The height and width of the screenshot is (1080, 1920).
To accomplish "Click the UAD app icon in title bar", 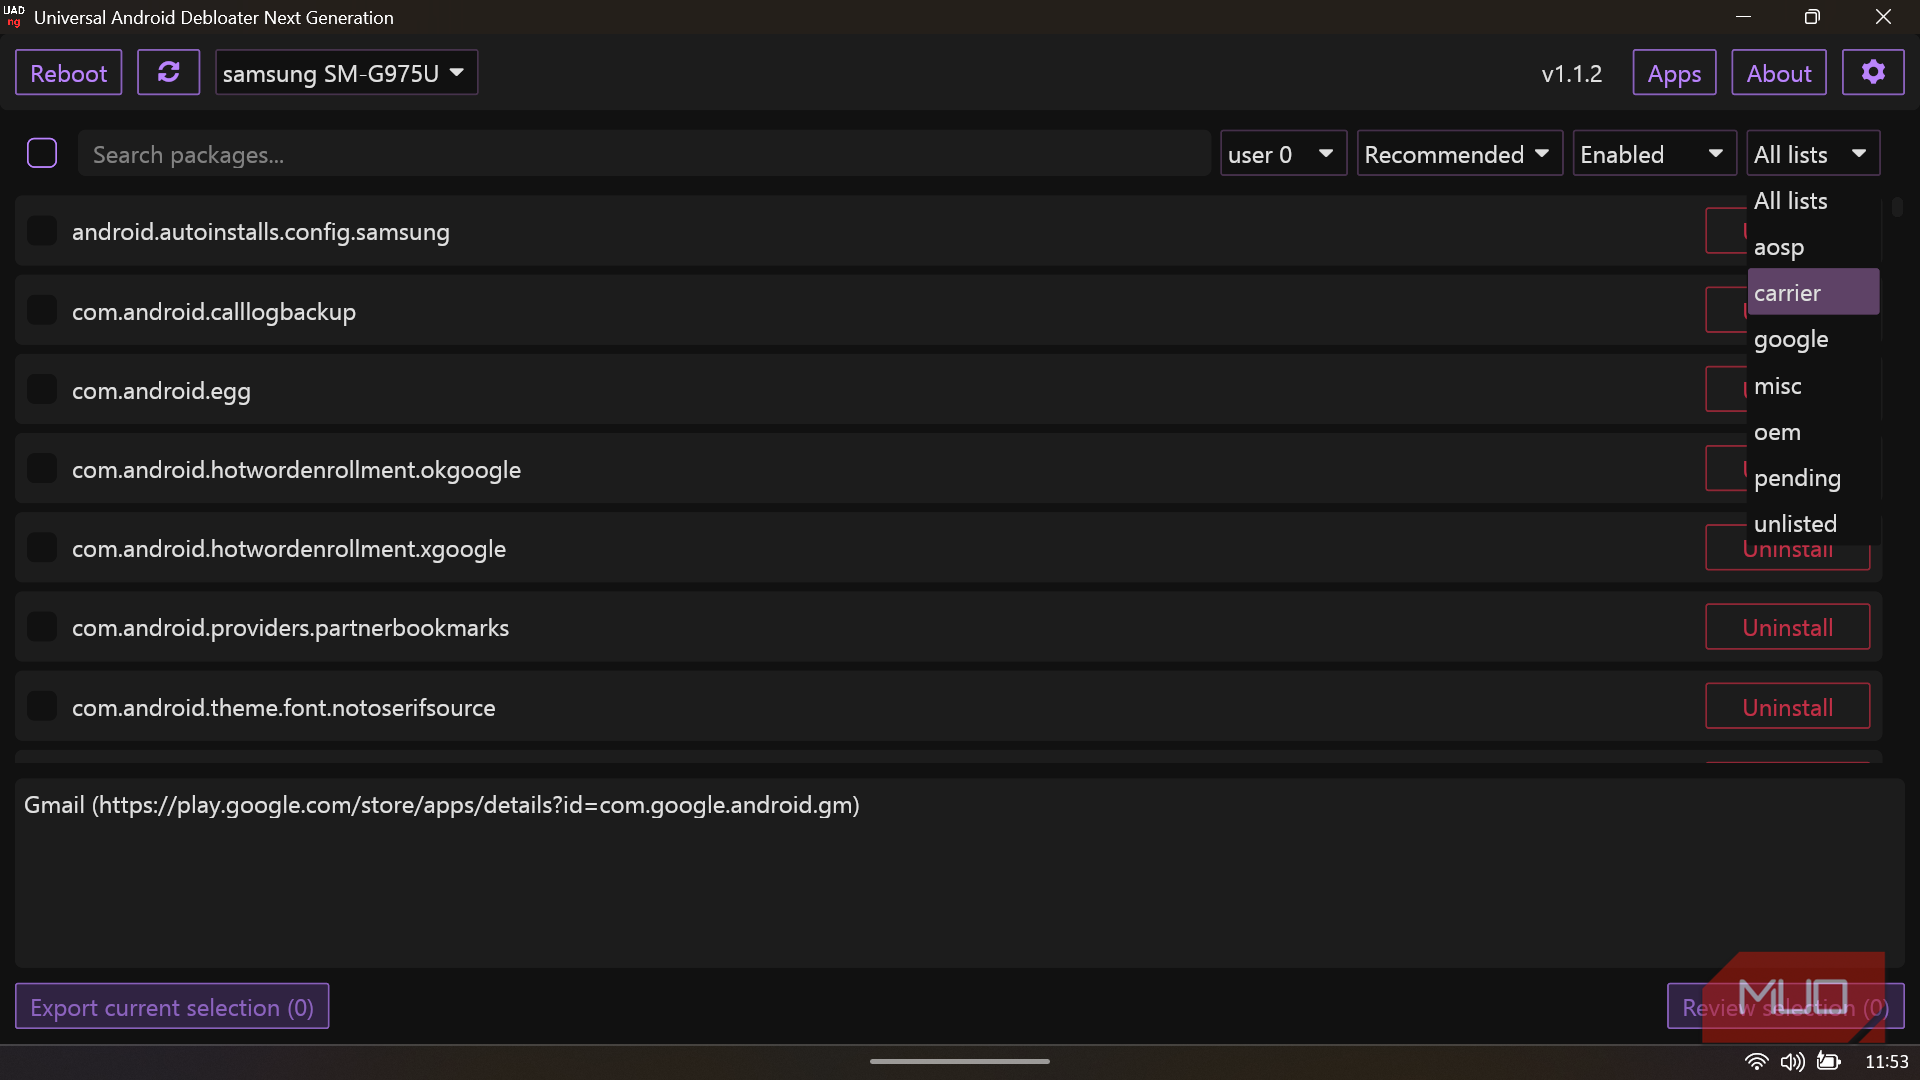I will coord(14,16).
